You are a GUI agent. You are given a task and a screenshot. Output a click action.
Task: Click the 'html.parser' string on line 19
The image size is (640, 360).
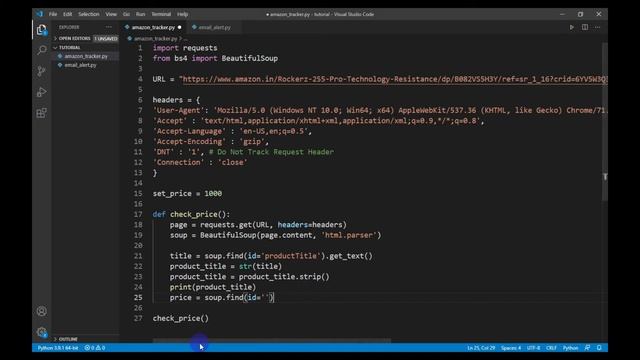point(349,235)
